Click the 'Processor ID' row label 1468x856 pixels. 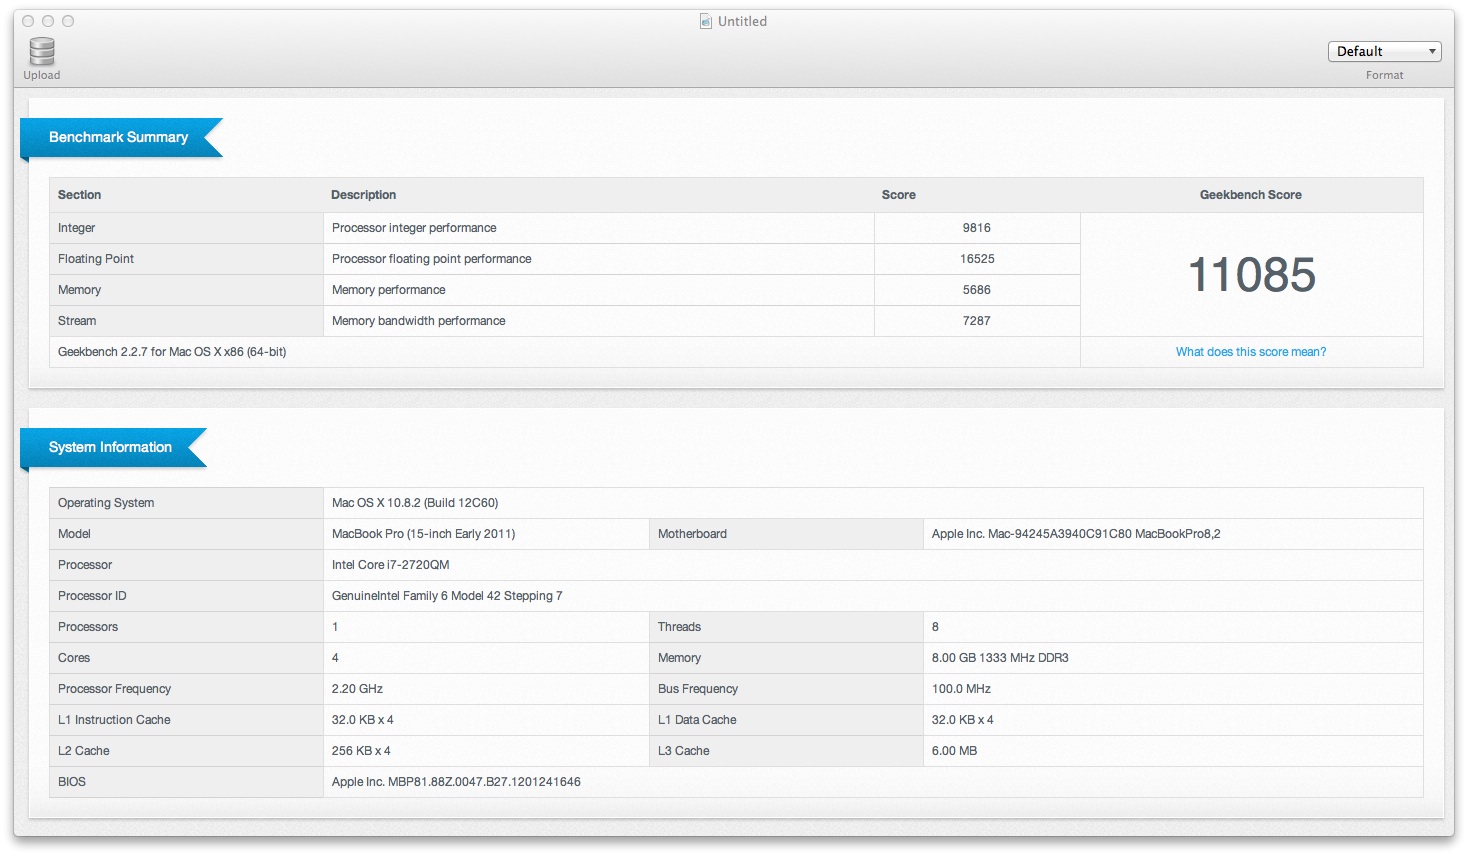[92, 596]
